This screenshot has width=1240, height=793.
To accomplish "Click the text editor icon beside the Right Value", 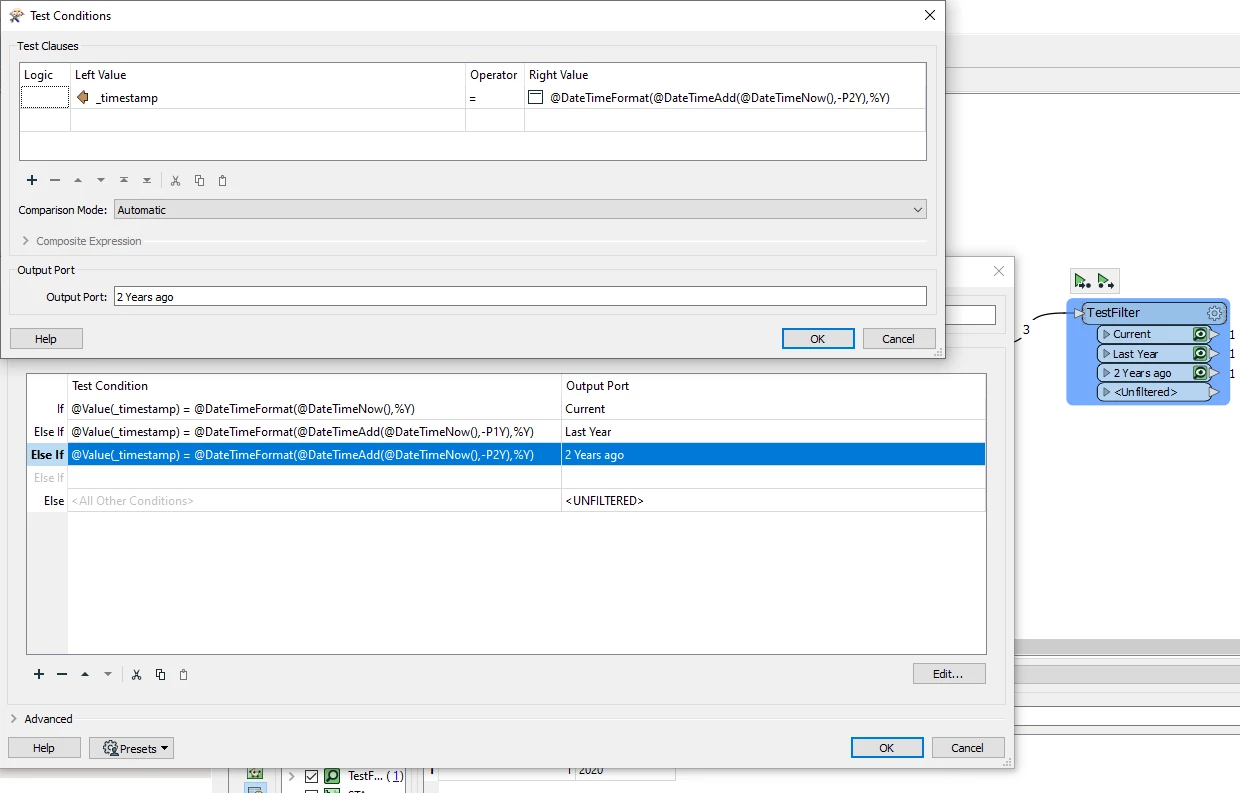I will (536, 96).
